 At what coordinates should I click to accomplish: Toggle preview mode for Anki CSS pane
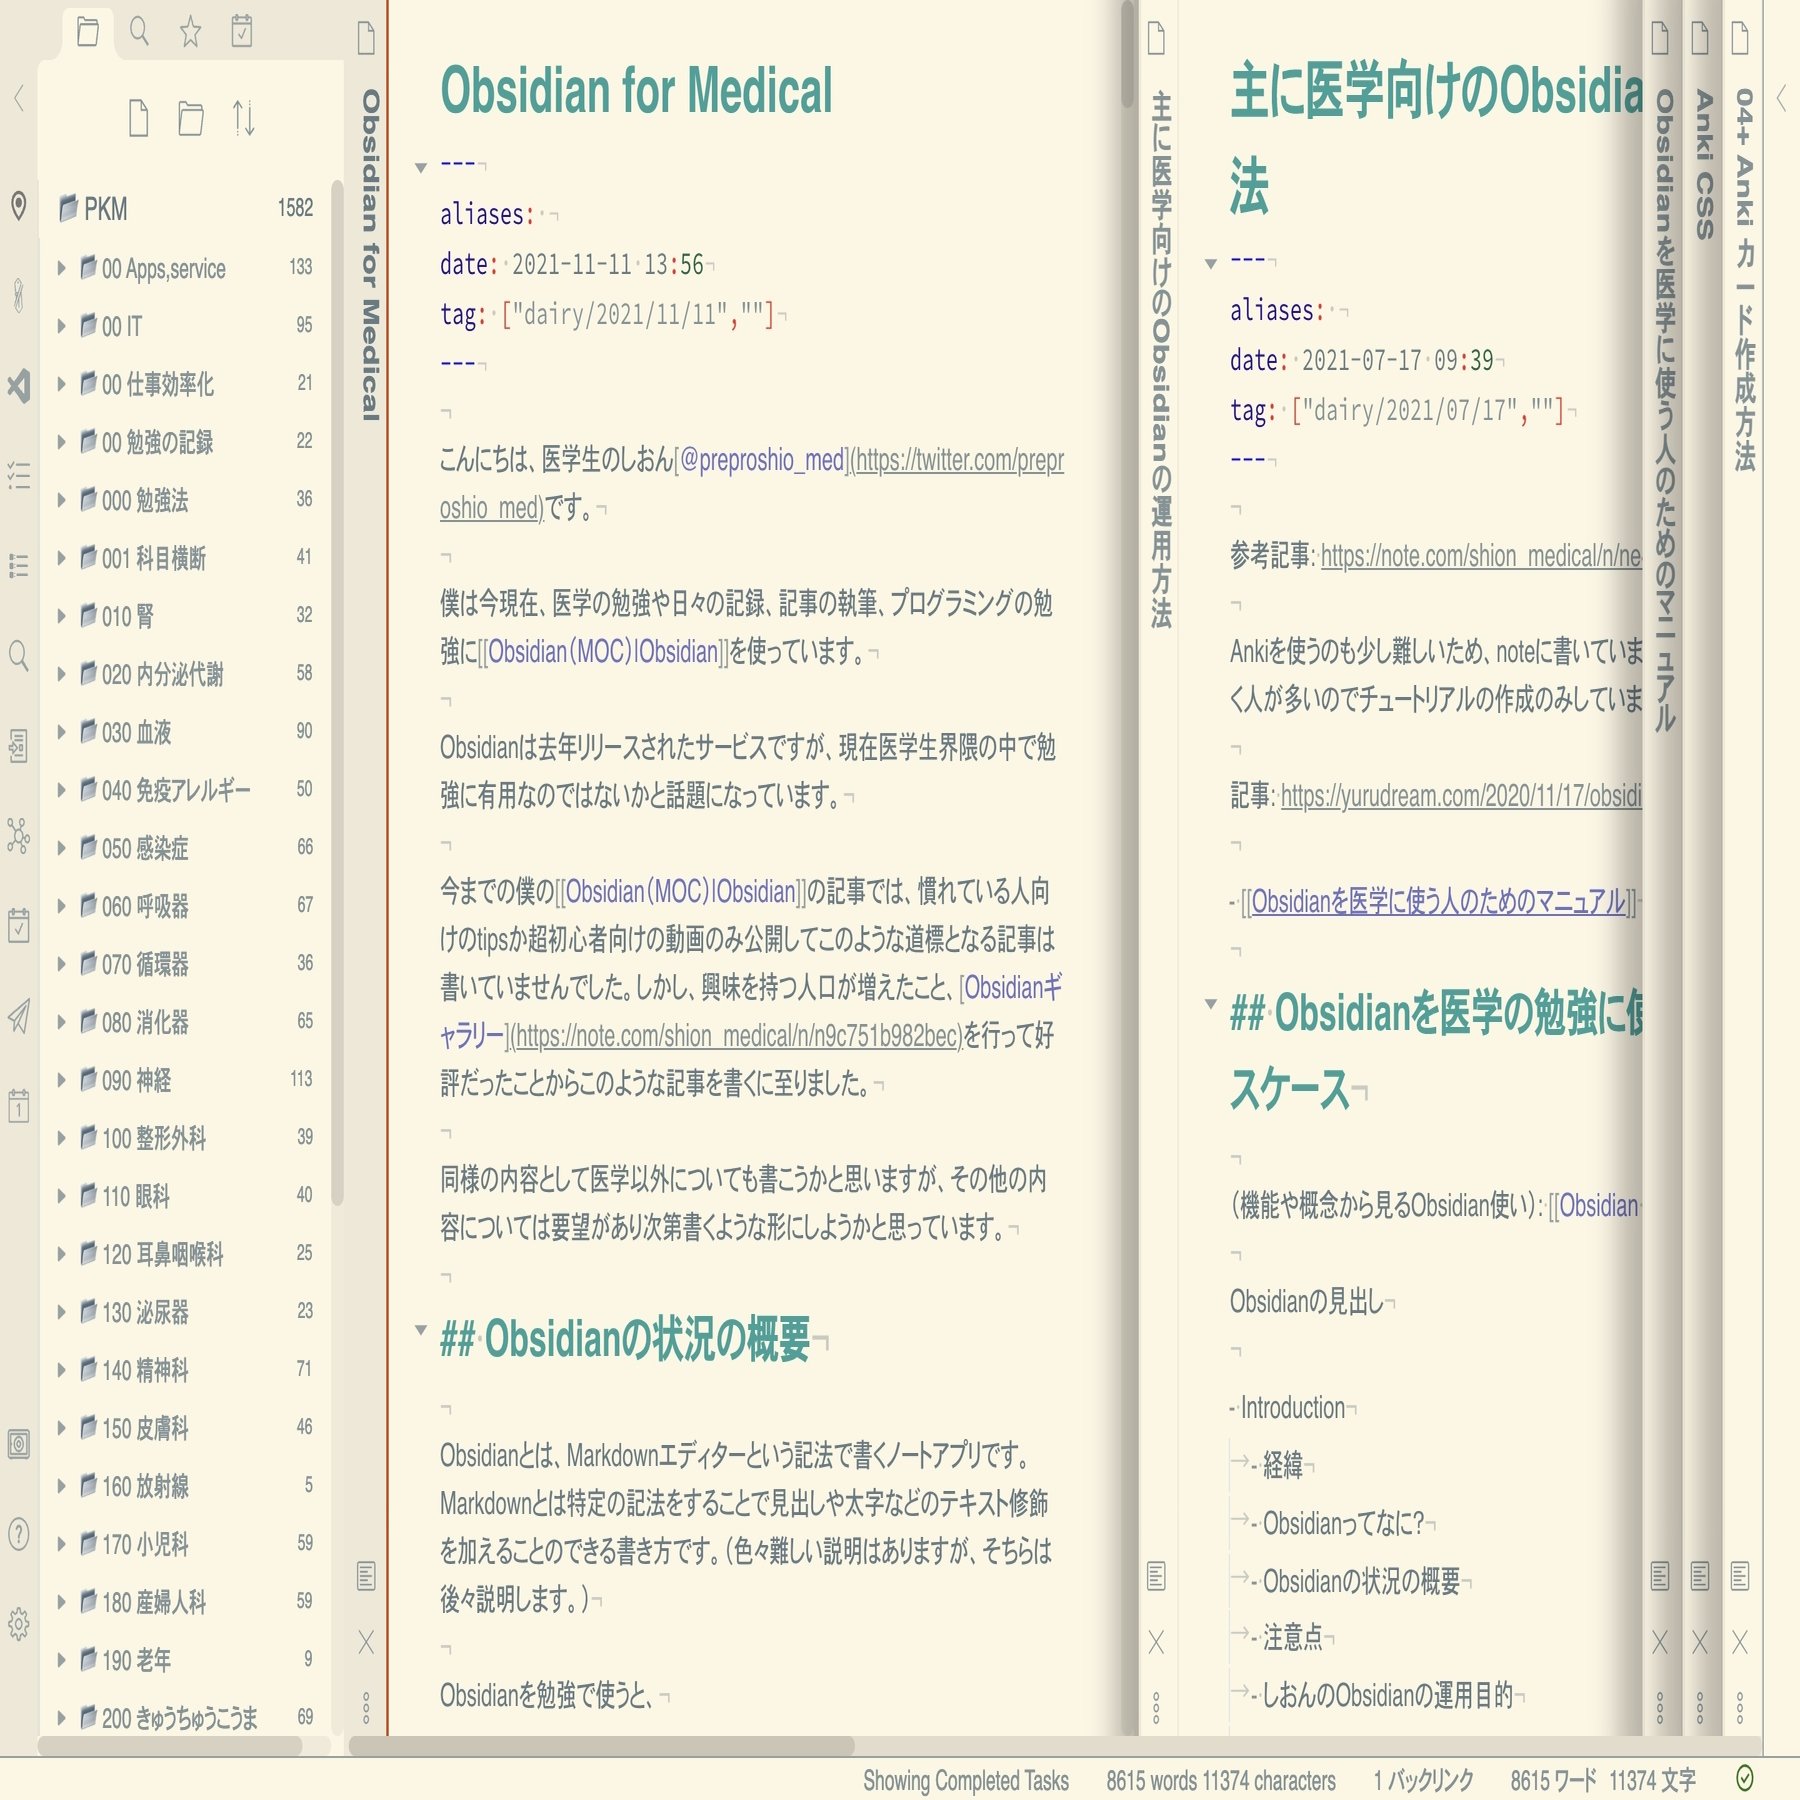[1699, 1576]
